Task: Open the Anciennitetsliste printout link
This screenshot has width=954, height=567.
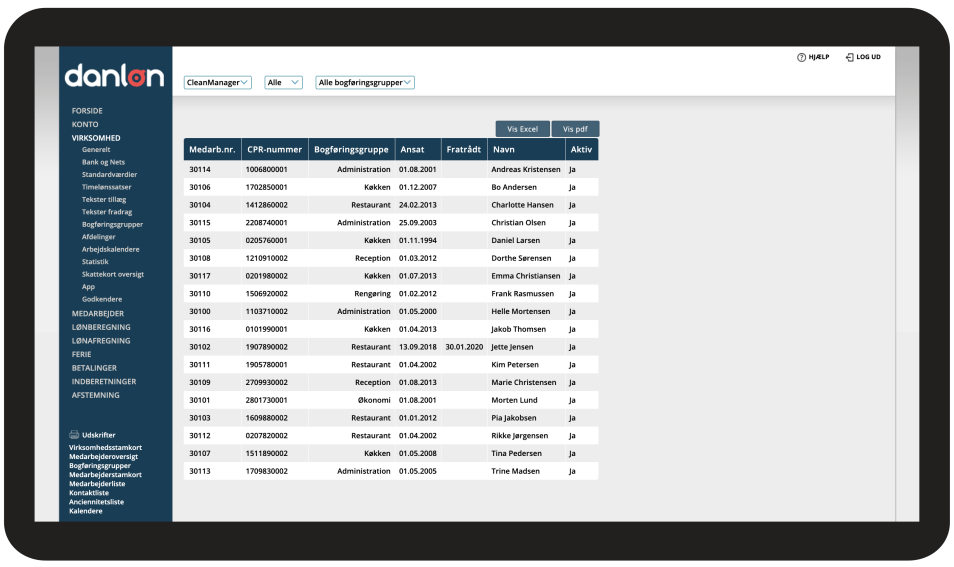Action: [96, 502]
